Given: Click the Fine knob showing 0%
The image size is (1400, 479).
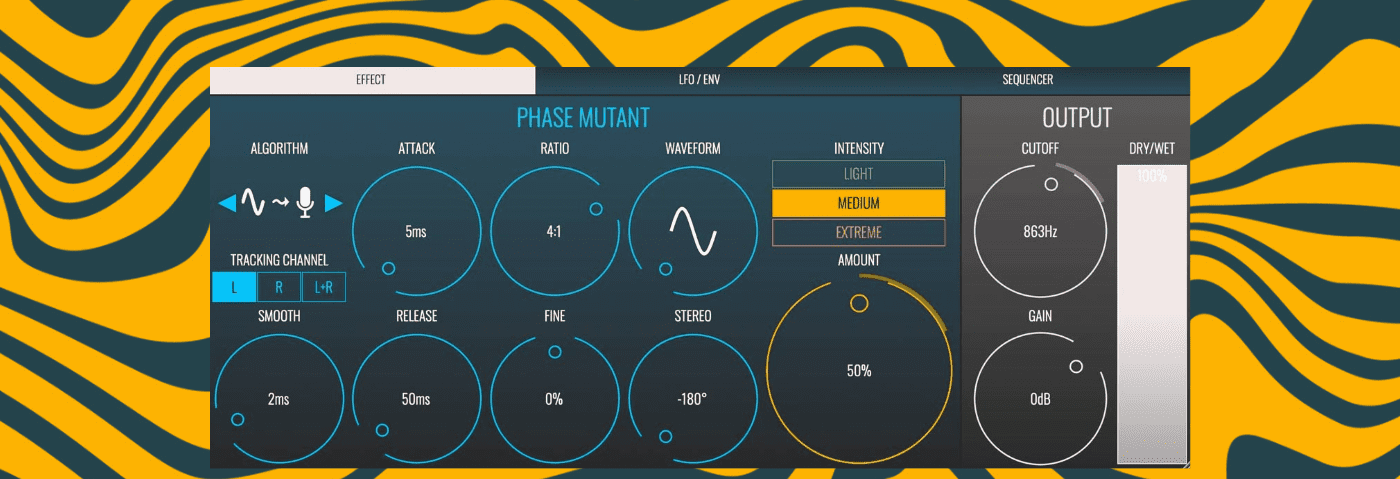Looking at the screenshot, I should pos(554,398).
